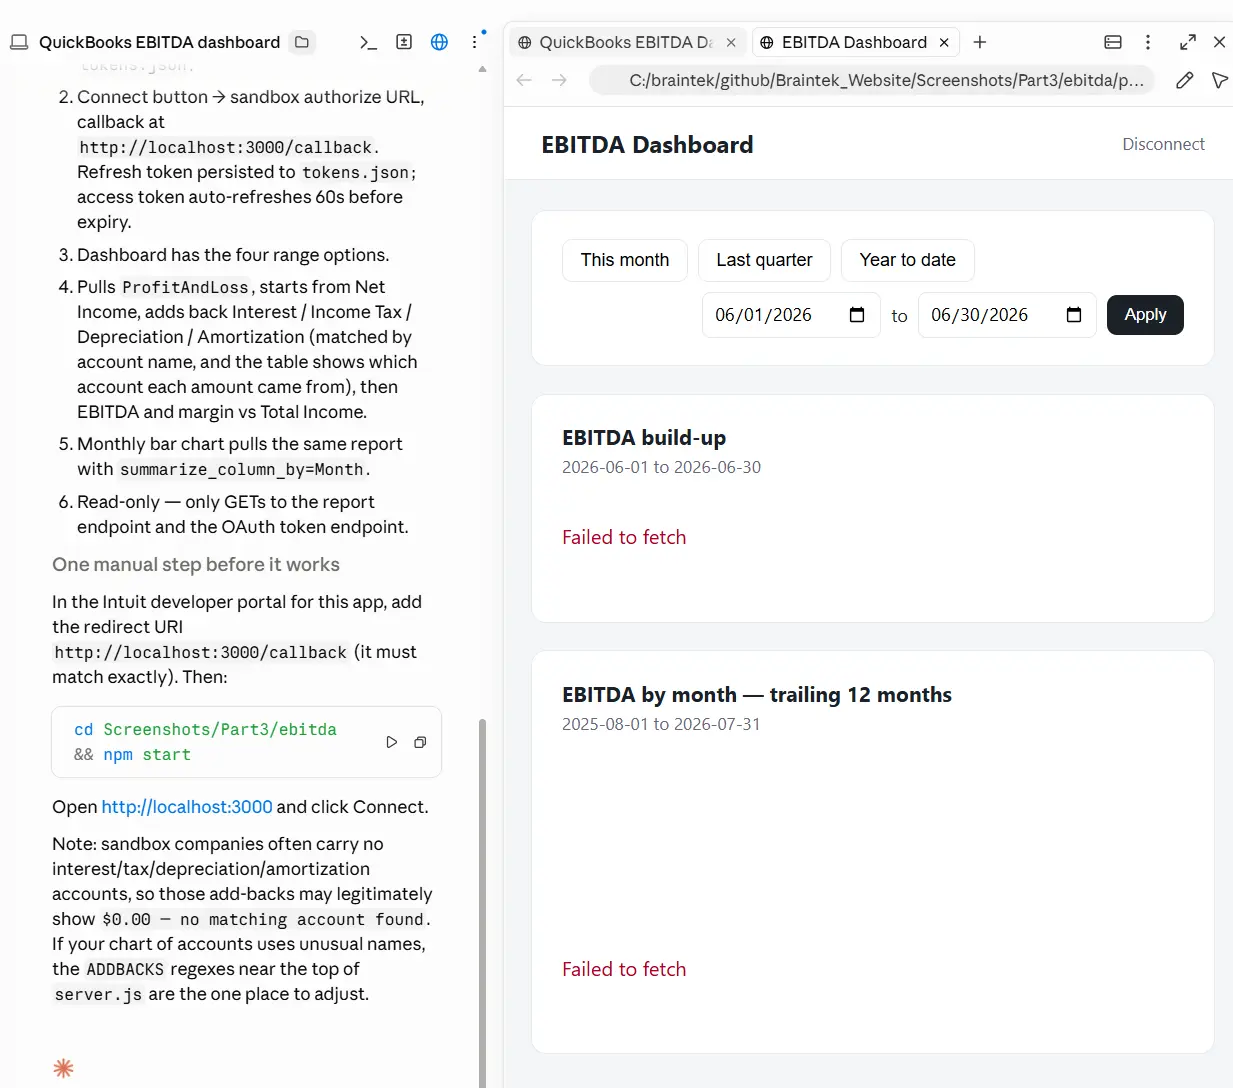Click the 06/01/2026 start date field
Viewport: 1233px width, 1088px height.
(791, 315)
